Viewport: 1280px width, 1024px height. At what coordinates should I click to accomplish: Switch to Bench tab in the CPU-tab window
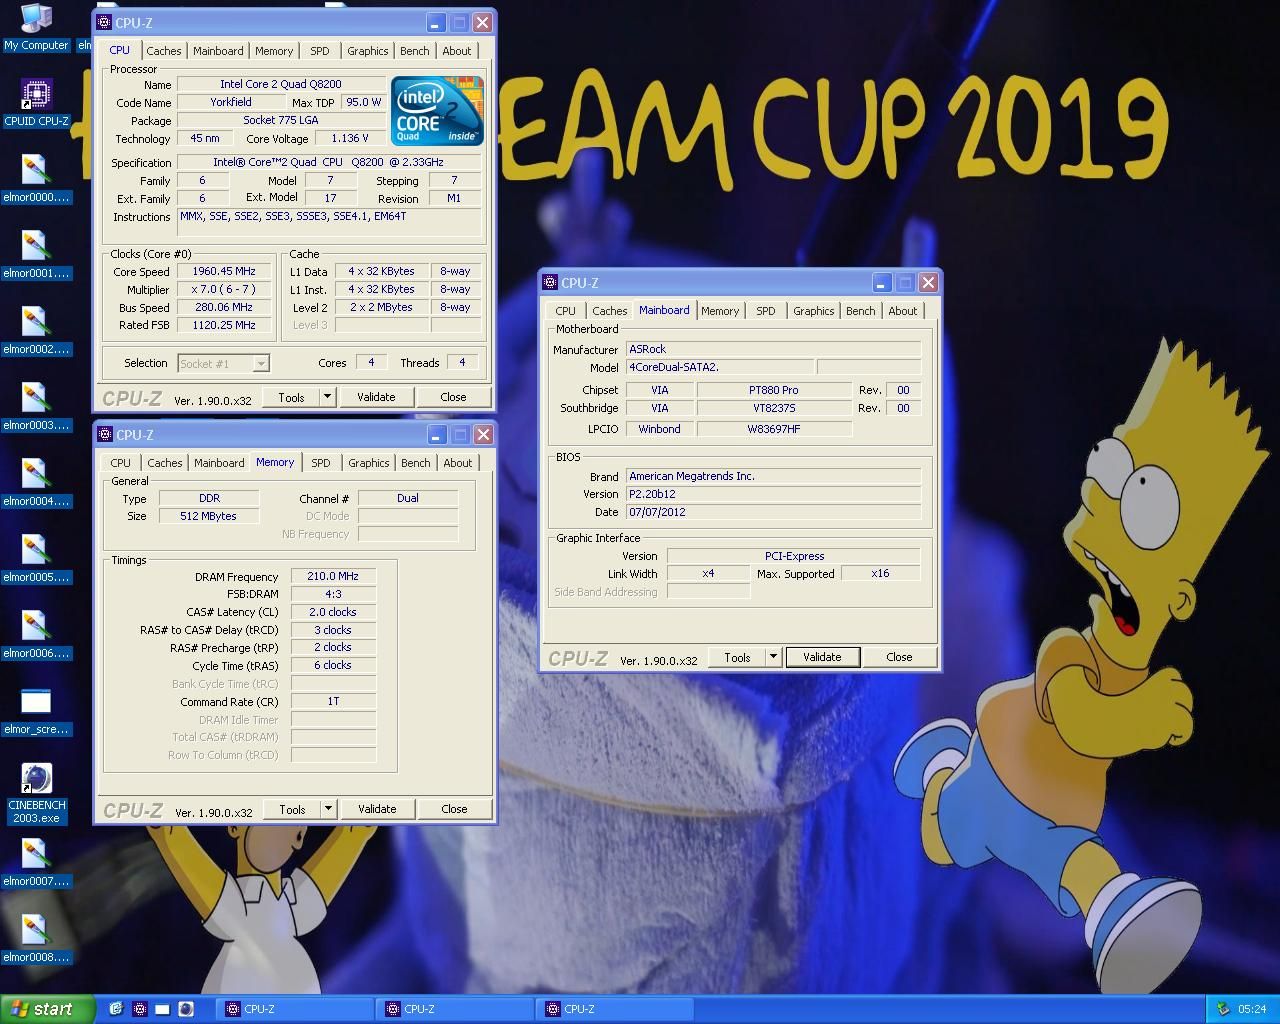click(x=414, y=51)
